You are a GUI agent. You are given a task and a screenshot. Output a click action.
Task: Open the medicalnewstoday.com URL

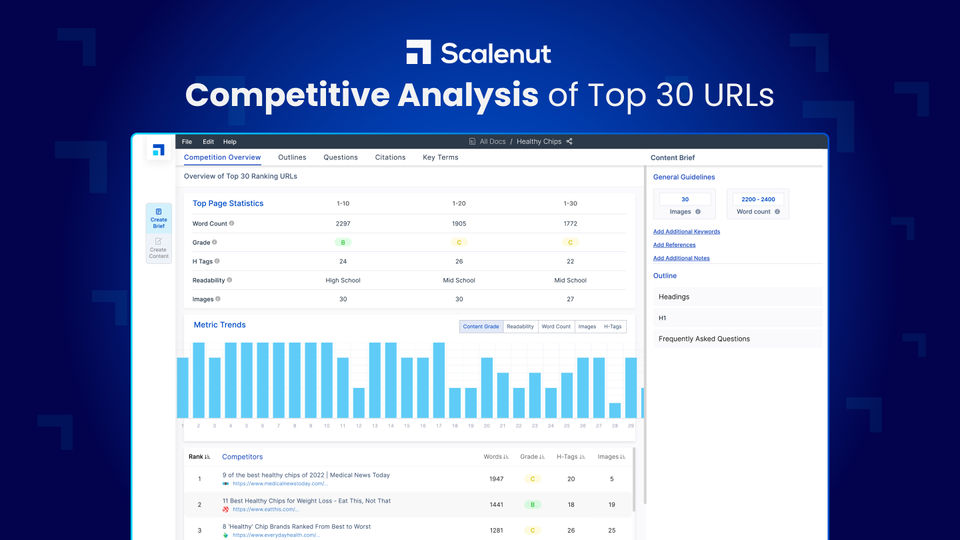pyautogui.click(x=280, y=484)
